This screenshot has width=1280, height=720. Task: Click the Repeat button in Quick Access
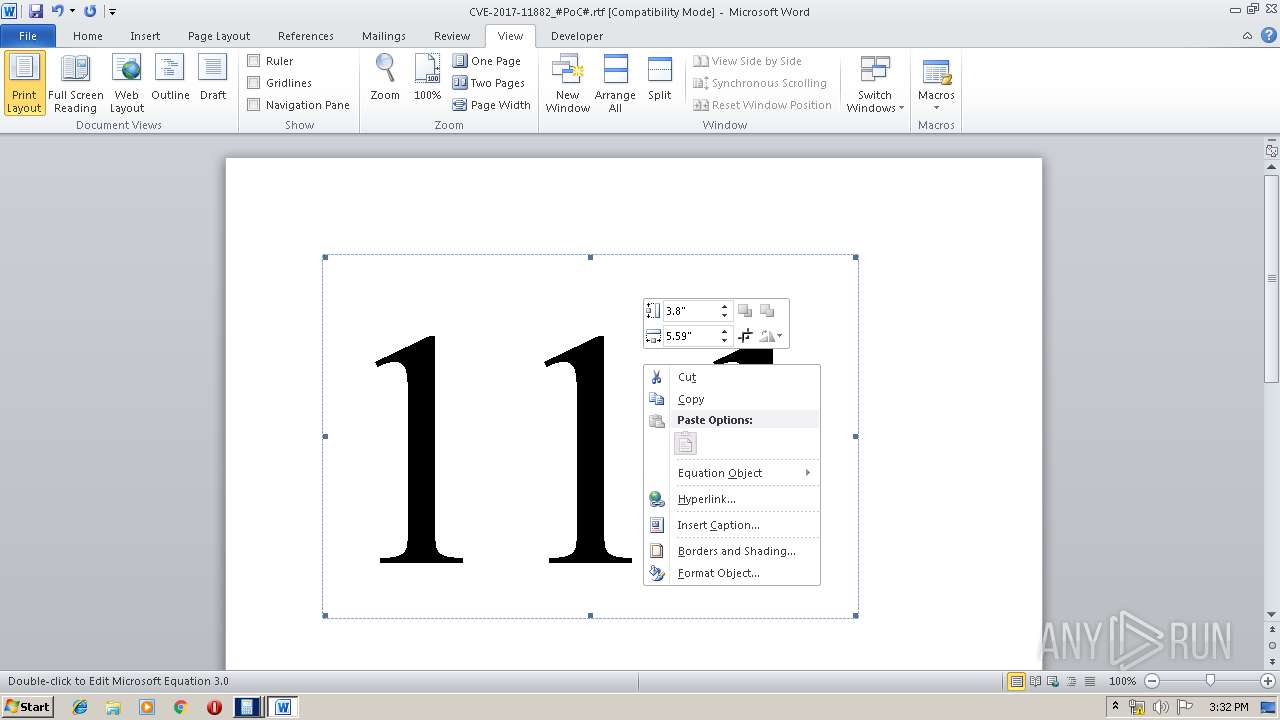(90, 11)
